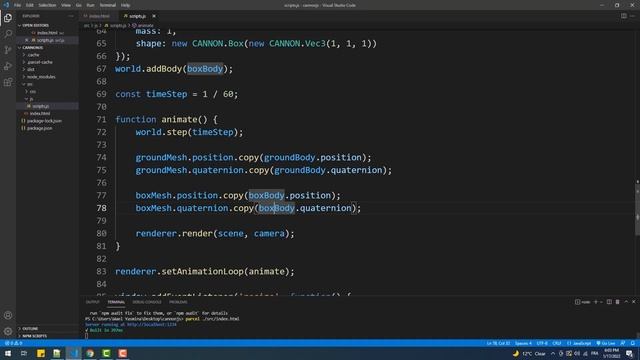640x360 pixels.
Task: Expand the .parcel-cache folder
Action: [x=47, y=62]
